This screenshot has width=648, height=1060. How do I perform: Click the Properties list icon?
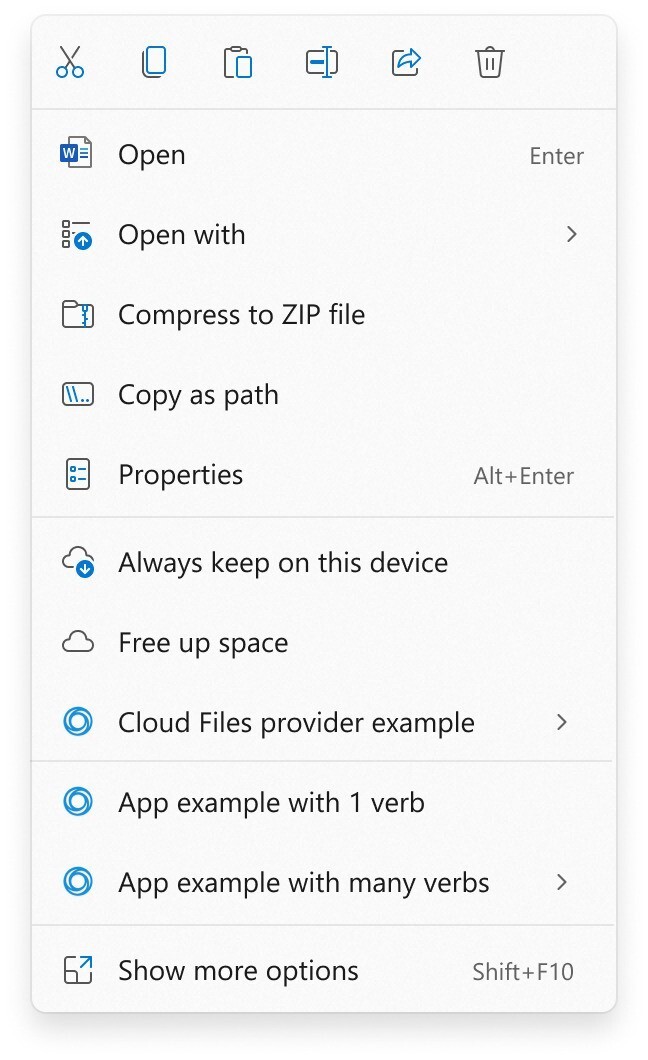(x=77, y=475)
